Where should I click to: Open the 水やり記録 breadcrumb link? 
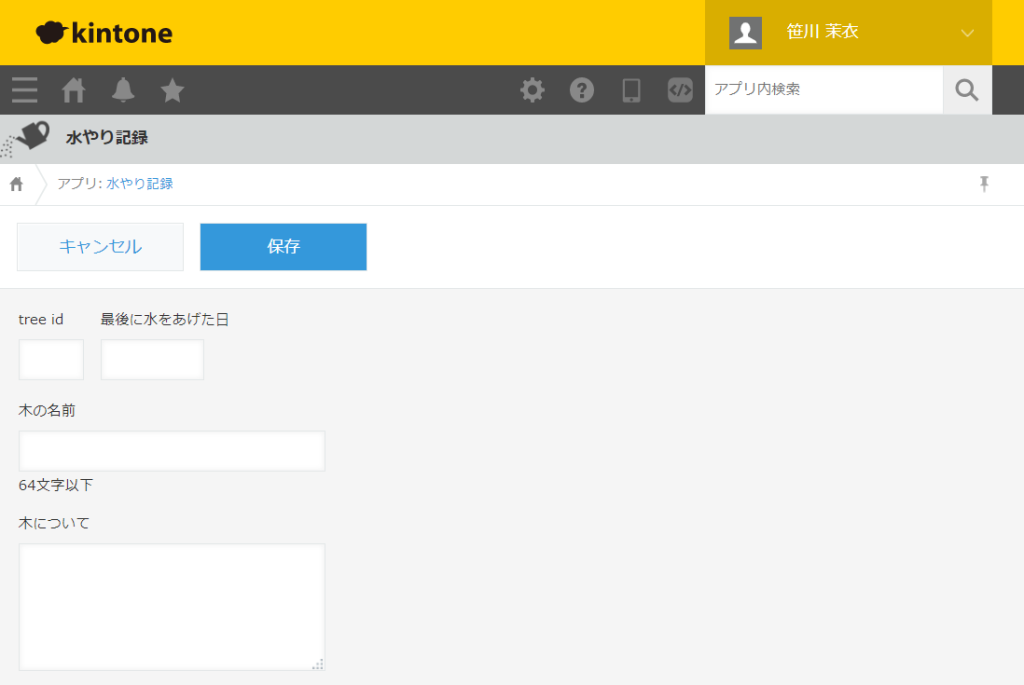140,184
